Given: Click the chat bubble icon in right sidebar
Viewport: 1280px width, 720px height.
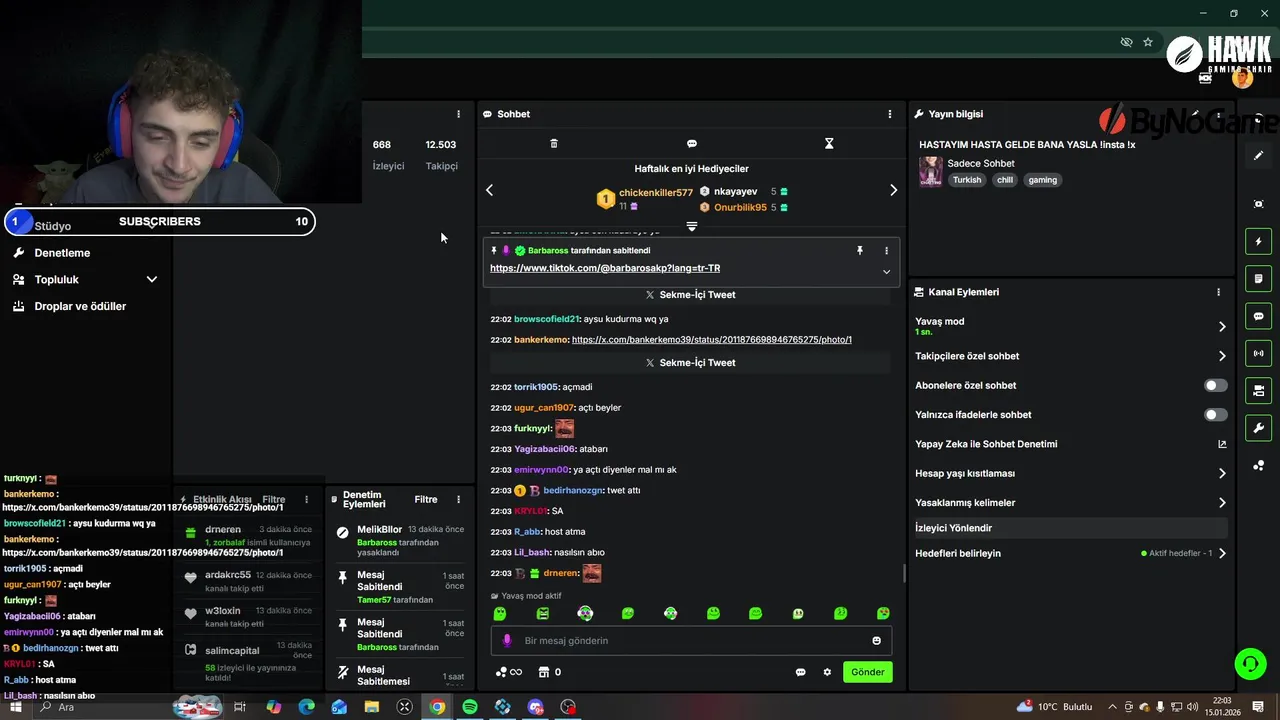Looking at the screenshot, I should click(1259, 316).
